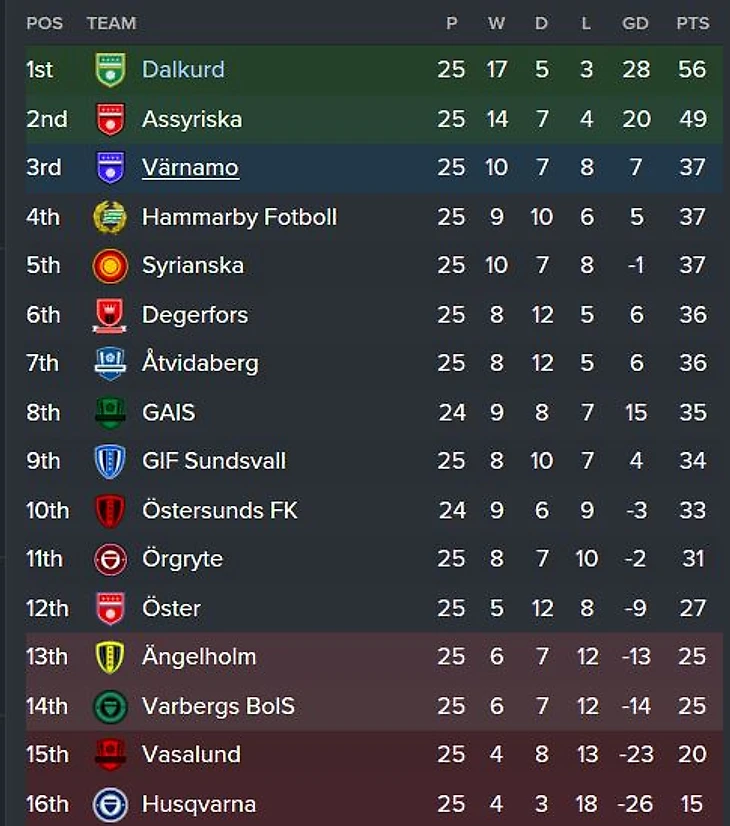Click the GIF Sundsvall shield icon
The image size is (730, 826).
[x=110, y=462]
